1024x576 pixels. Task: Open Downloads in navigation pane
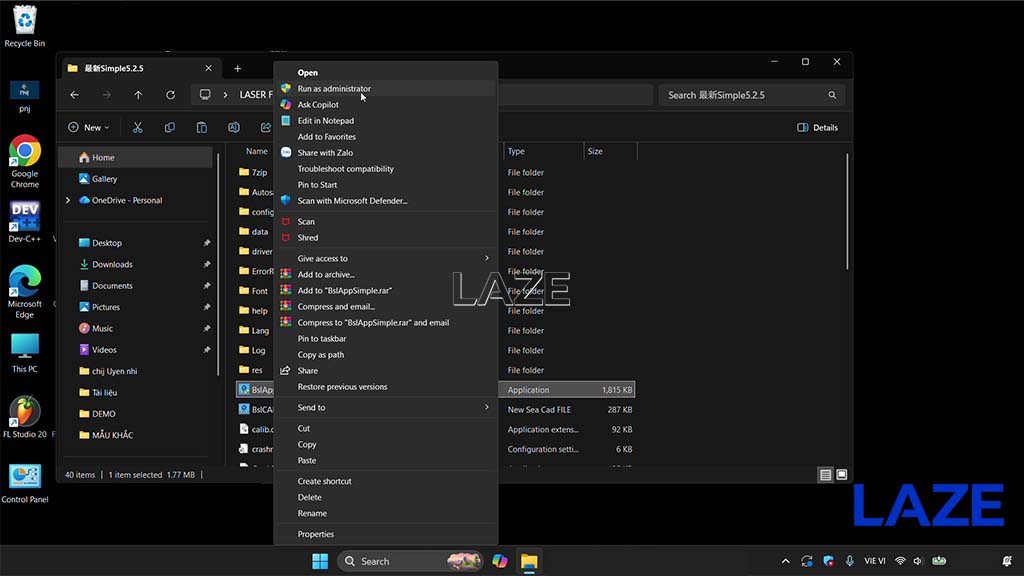tap(136, 264)
